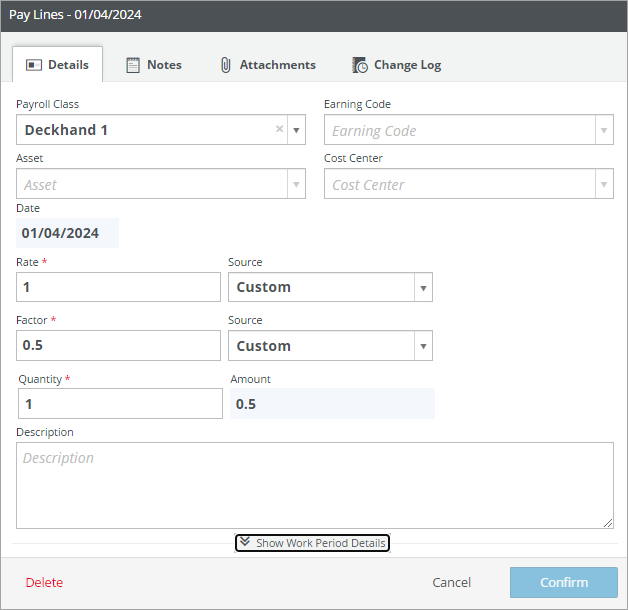This screenshot has width=628, height=610.
Task: Click the Date field 01/04/2024
Action: 67,233
